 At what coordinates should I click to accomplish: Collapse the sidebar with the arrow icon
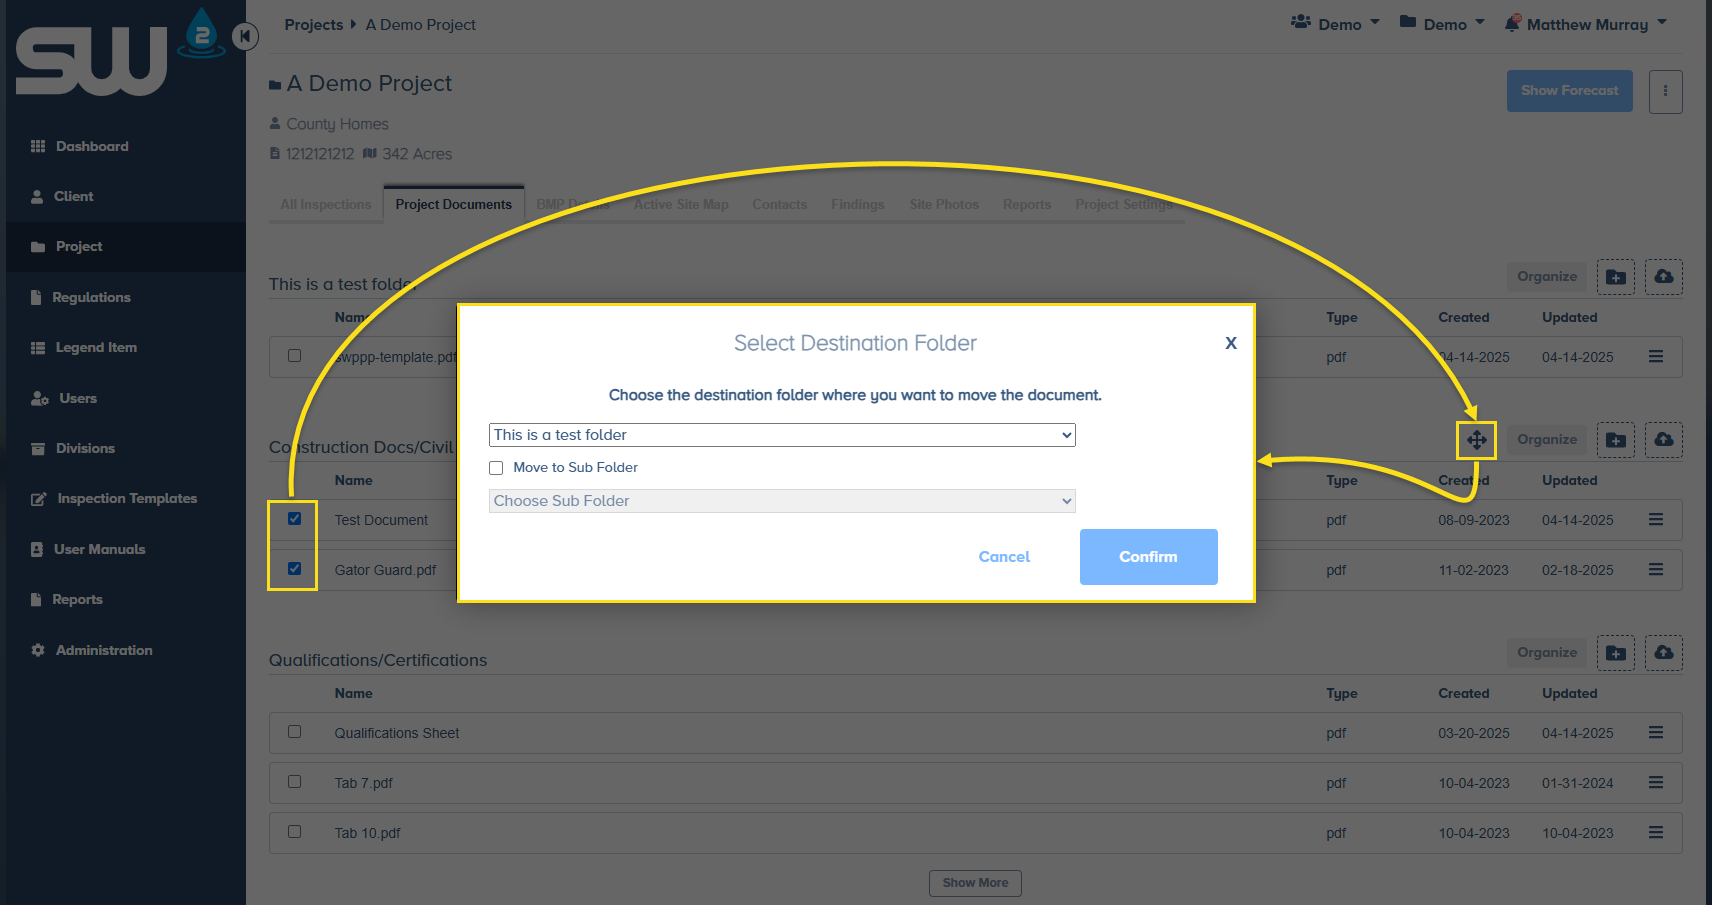click(x=245, y=37)
